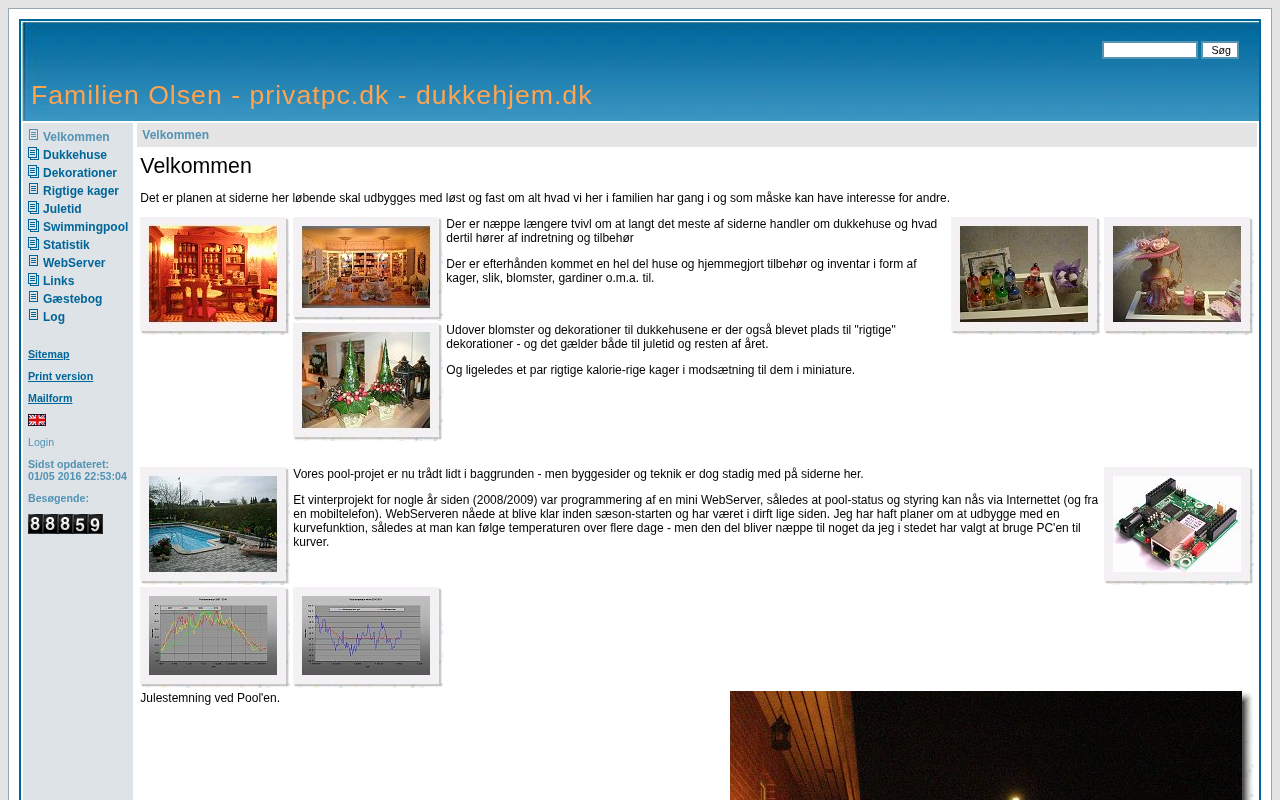Click the Søg search button
Image resolution: width=1280 pixels, height=800 pixels.
[x=1220, y=50]
